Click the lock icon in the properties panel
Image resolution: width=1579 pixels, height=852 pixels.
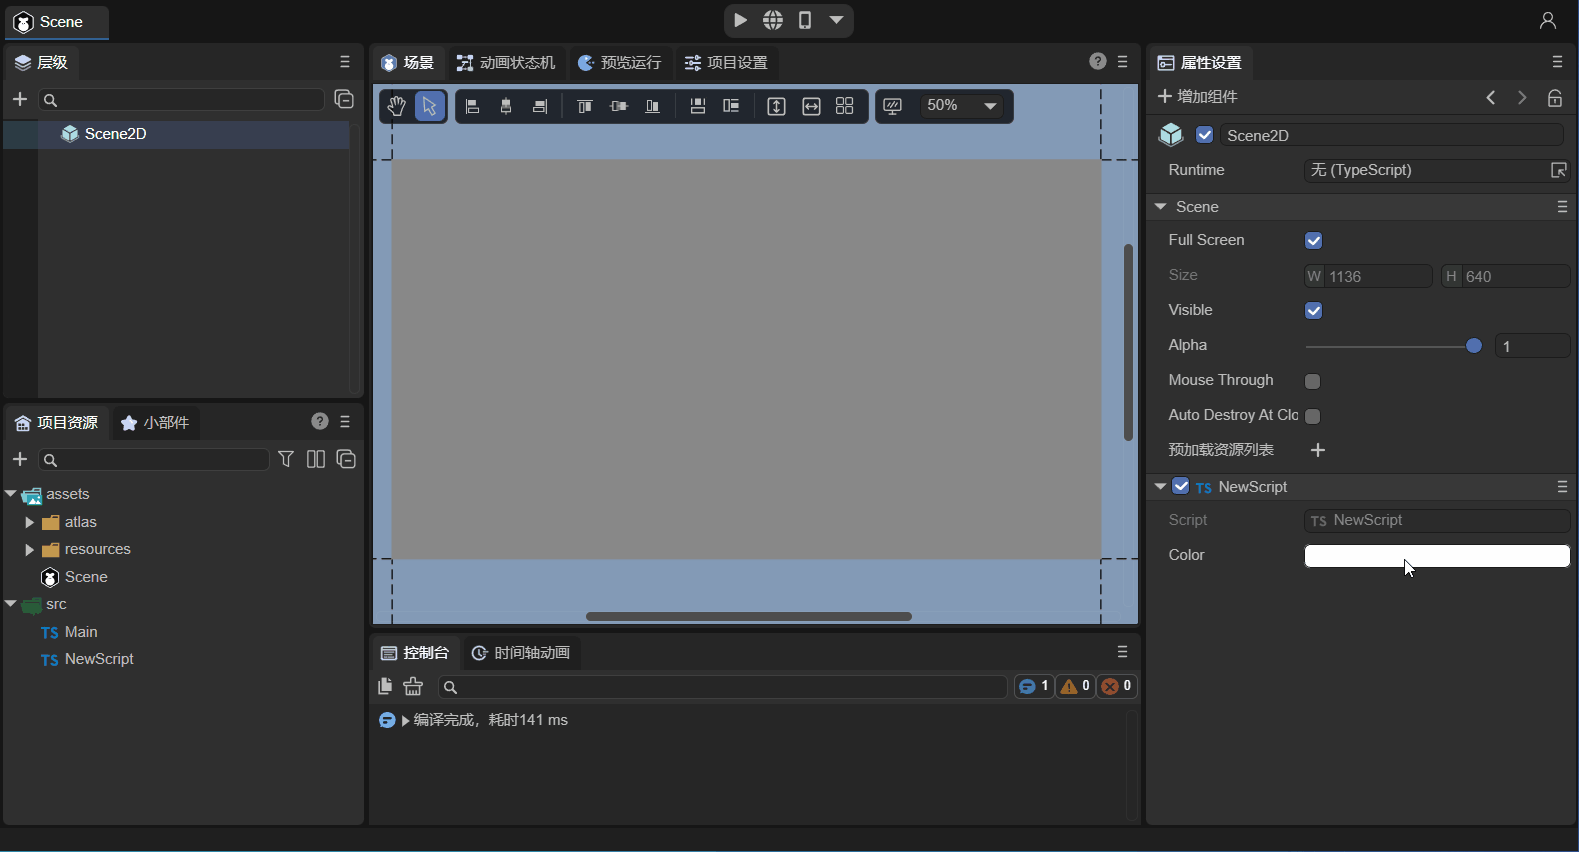(1554, 97)
